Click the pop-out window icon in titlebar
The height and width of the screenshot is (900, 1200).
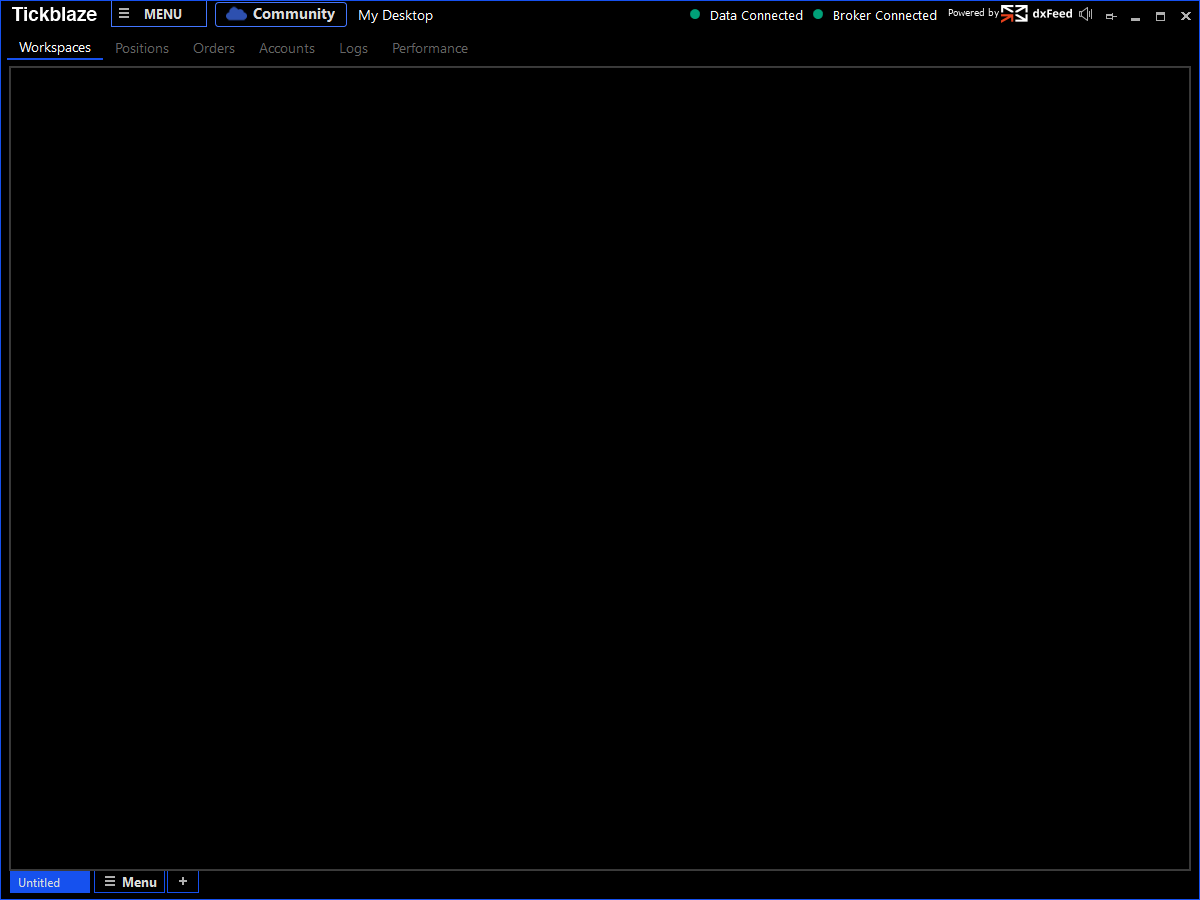1111,16
